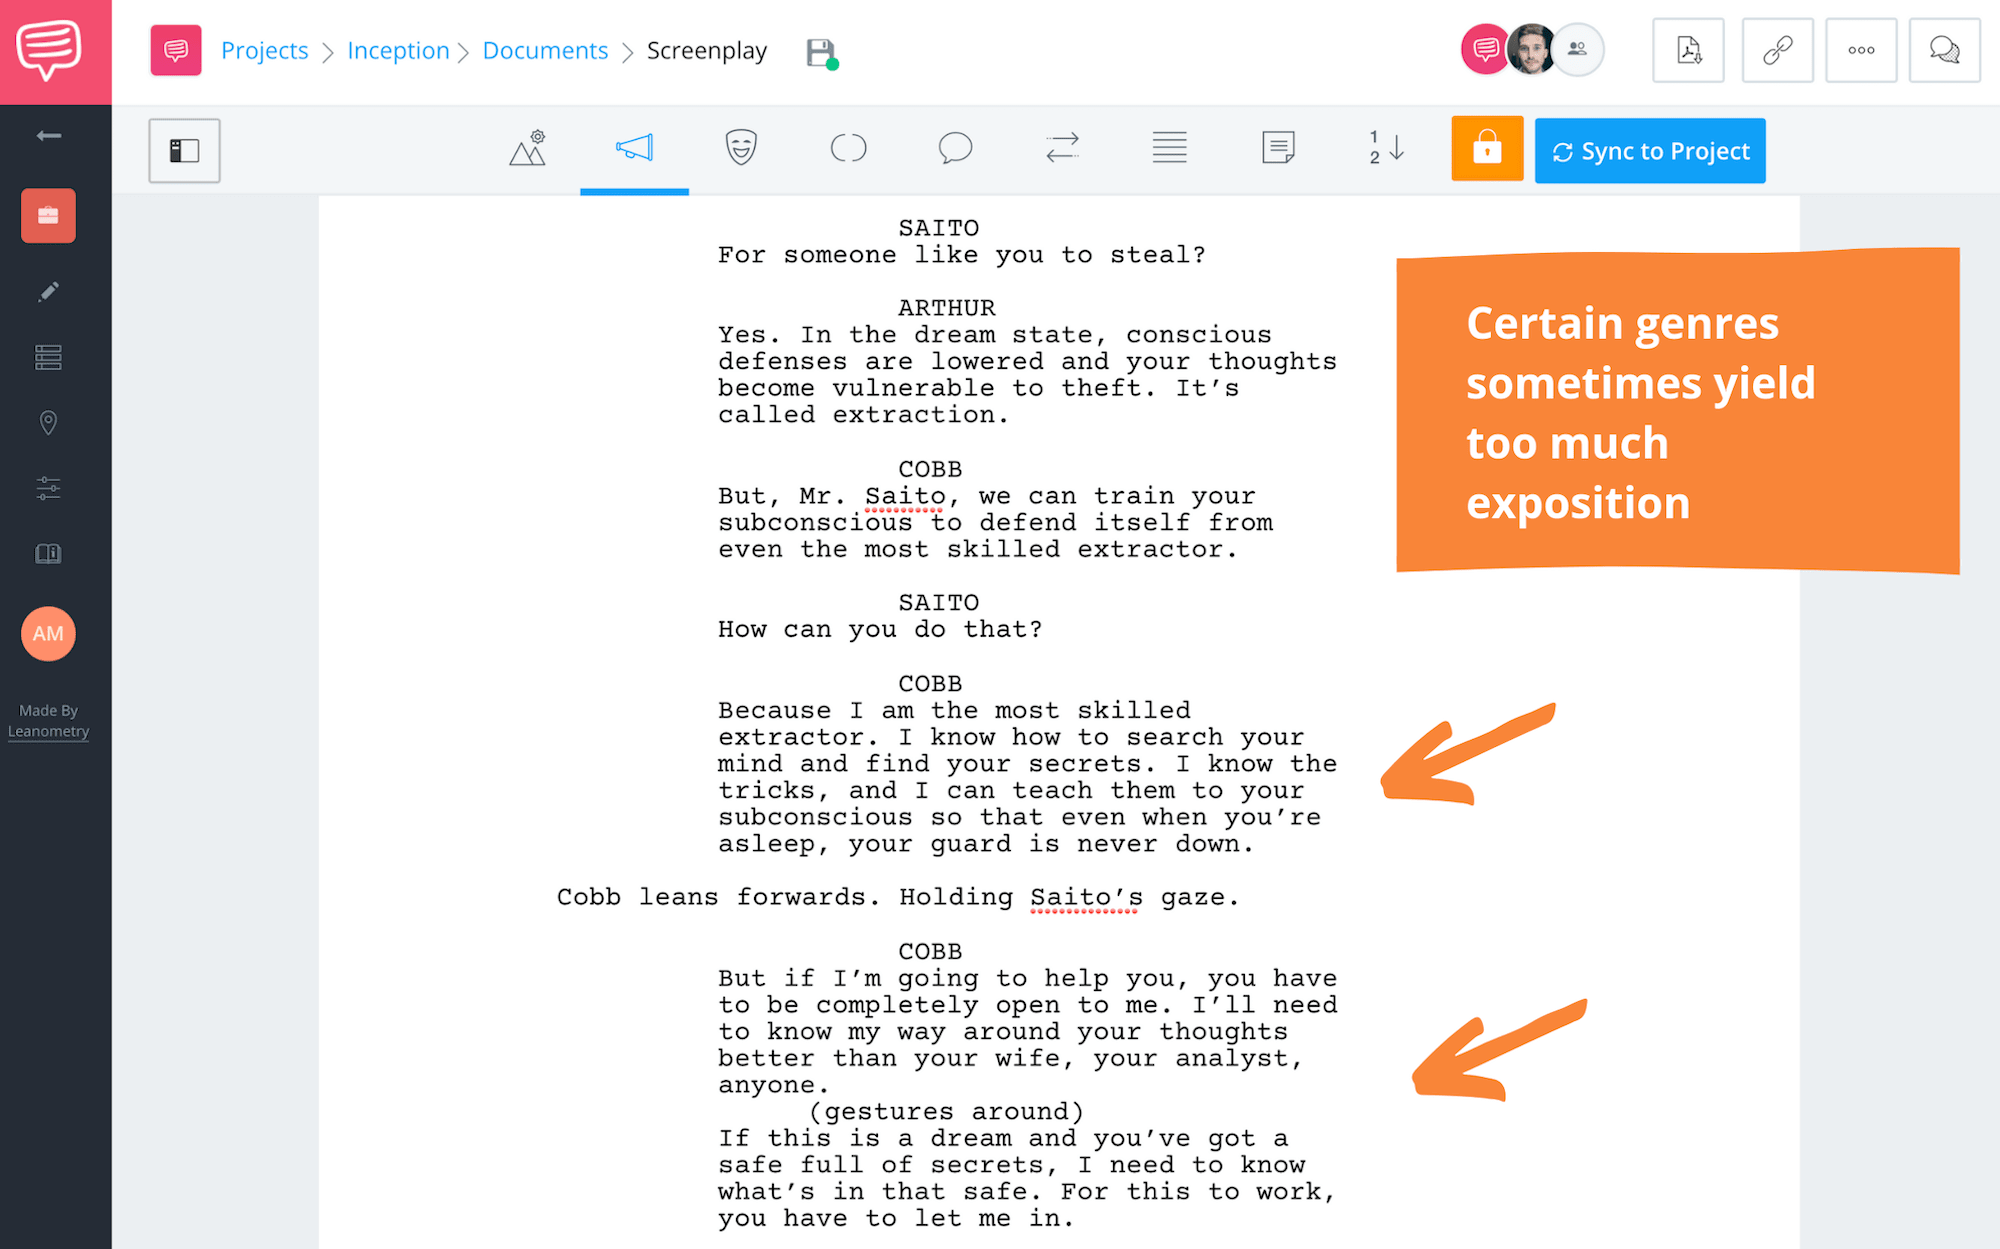The width and height of the screenshot is (2000, 1249).
Task: Toggle the orange lock button
Action: point(1487,149)
